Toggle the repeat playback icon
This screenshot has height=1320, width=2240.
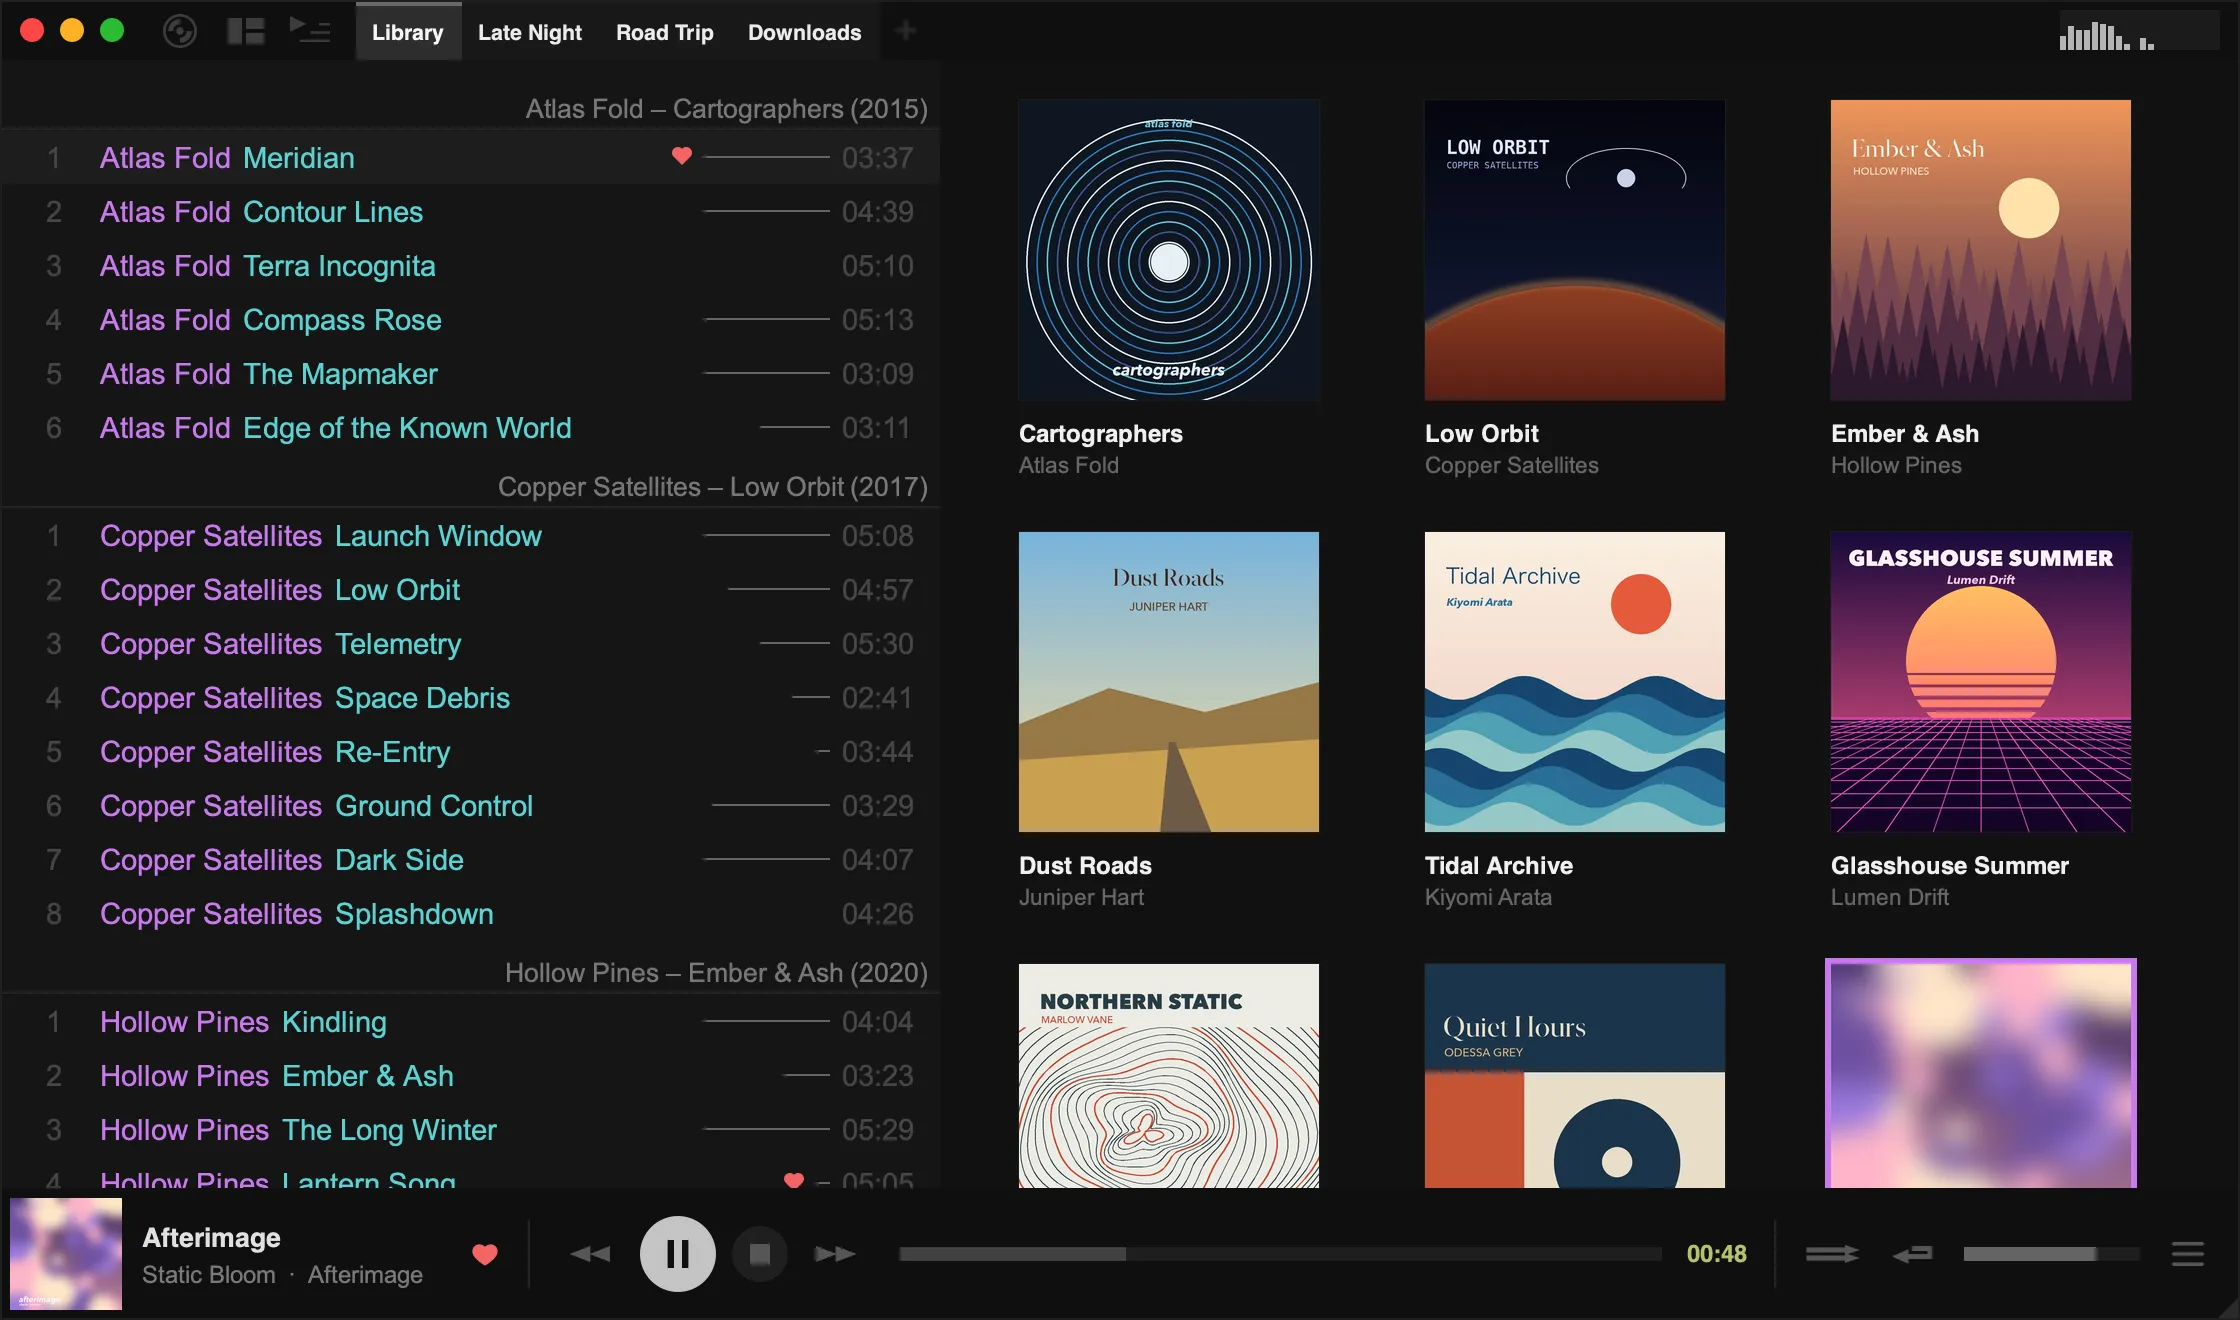[1912, 1254]
